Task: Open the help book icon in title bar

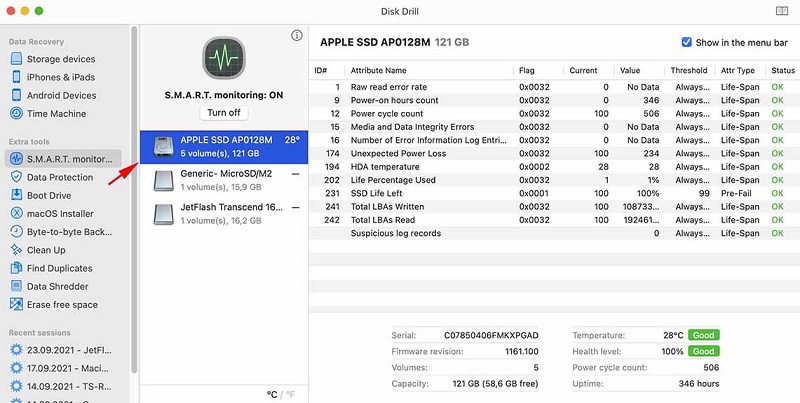Action: pyautogui.click(x=782, y=11)
